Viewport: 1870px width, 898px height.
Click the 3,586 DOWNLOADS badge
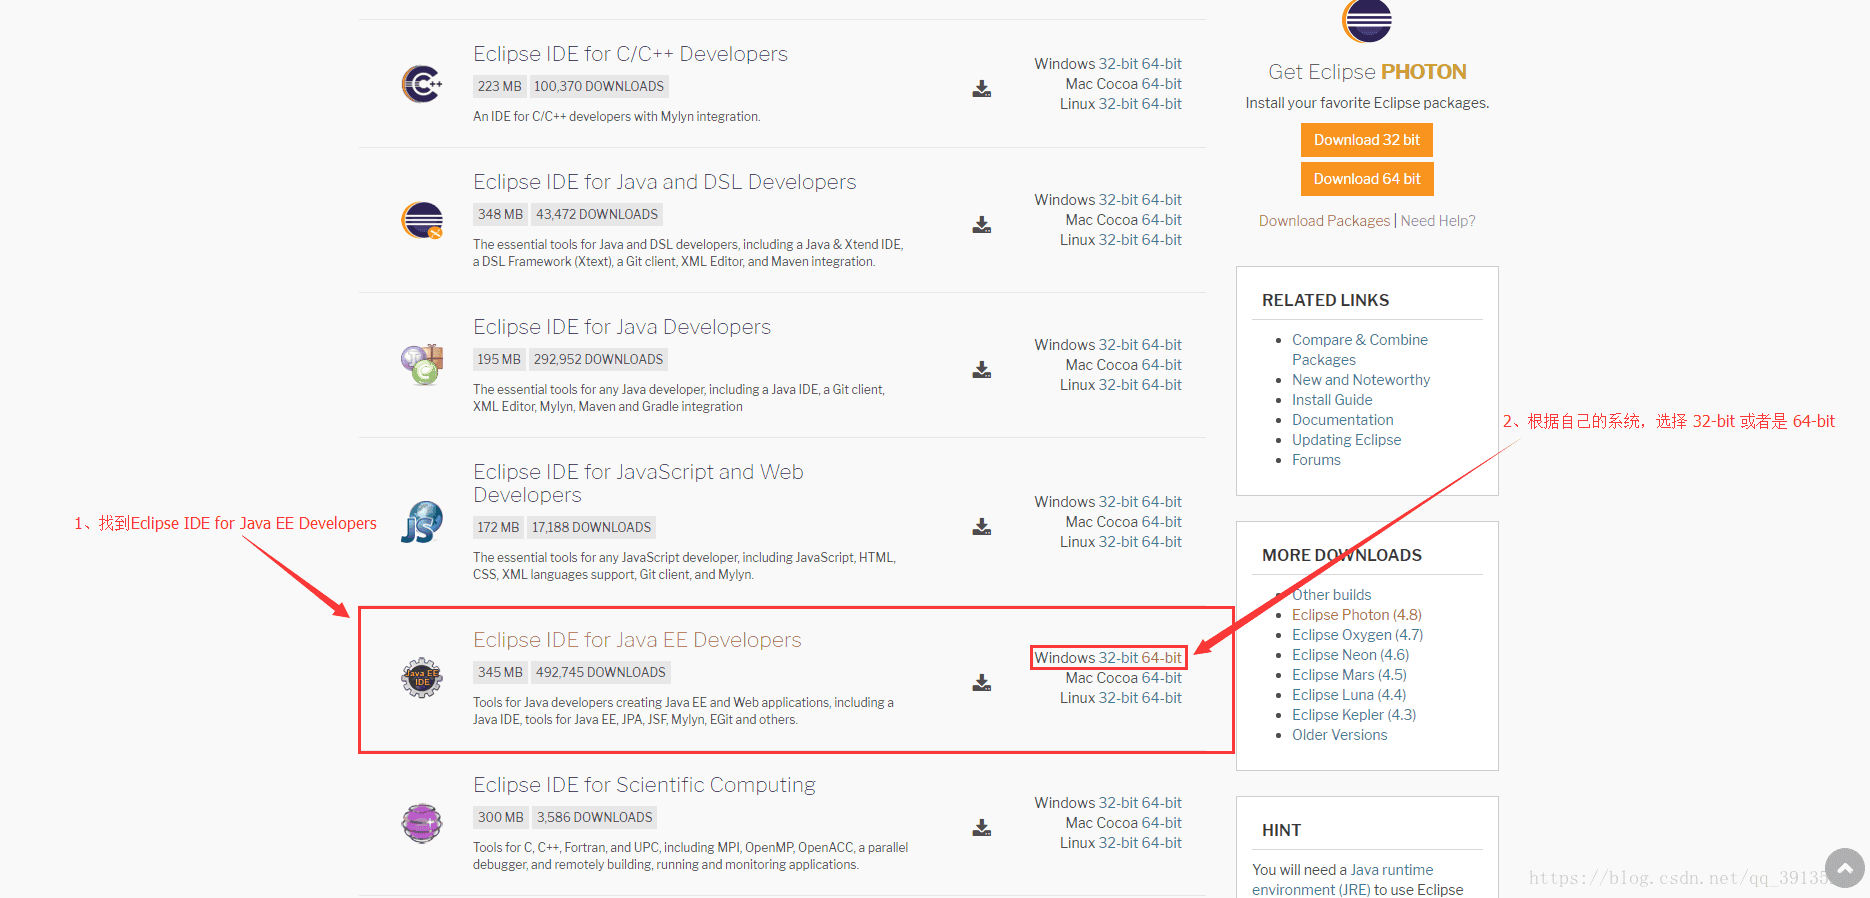click(594, 818)
